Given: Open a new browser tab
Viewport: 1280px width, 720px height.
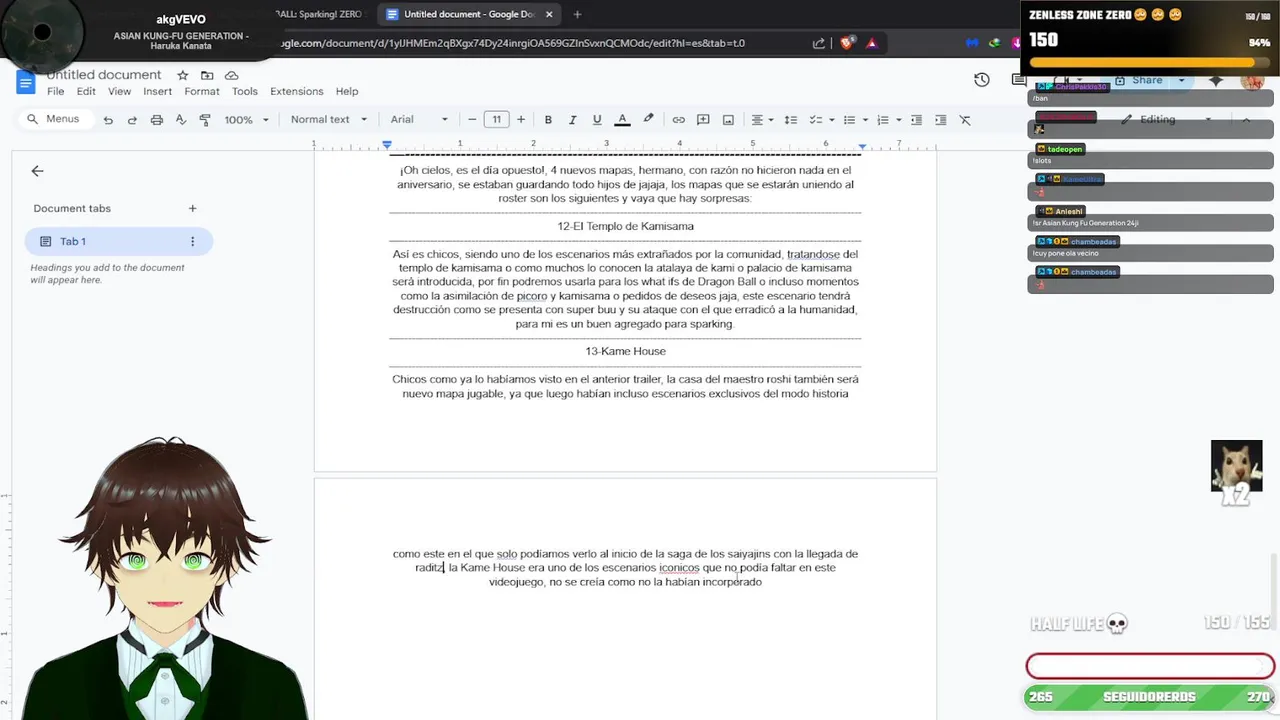Looking at the screenshot, I should 577,14.
